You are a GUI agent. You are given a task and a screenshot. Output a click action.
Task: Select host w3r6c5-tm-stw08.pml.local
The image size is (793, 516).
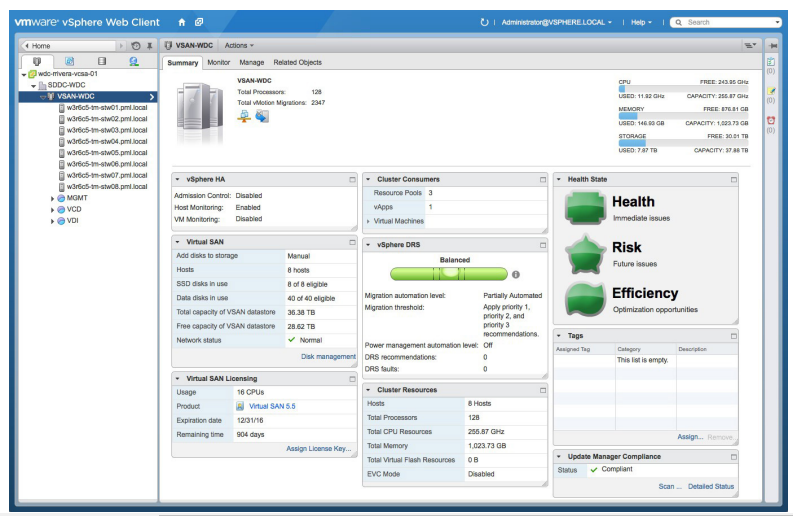click(107, 187)
